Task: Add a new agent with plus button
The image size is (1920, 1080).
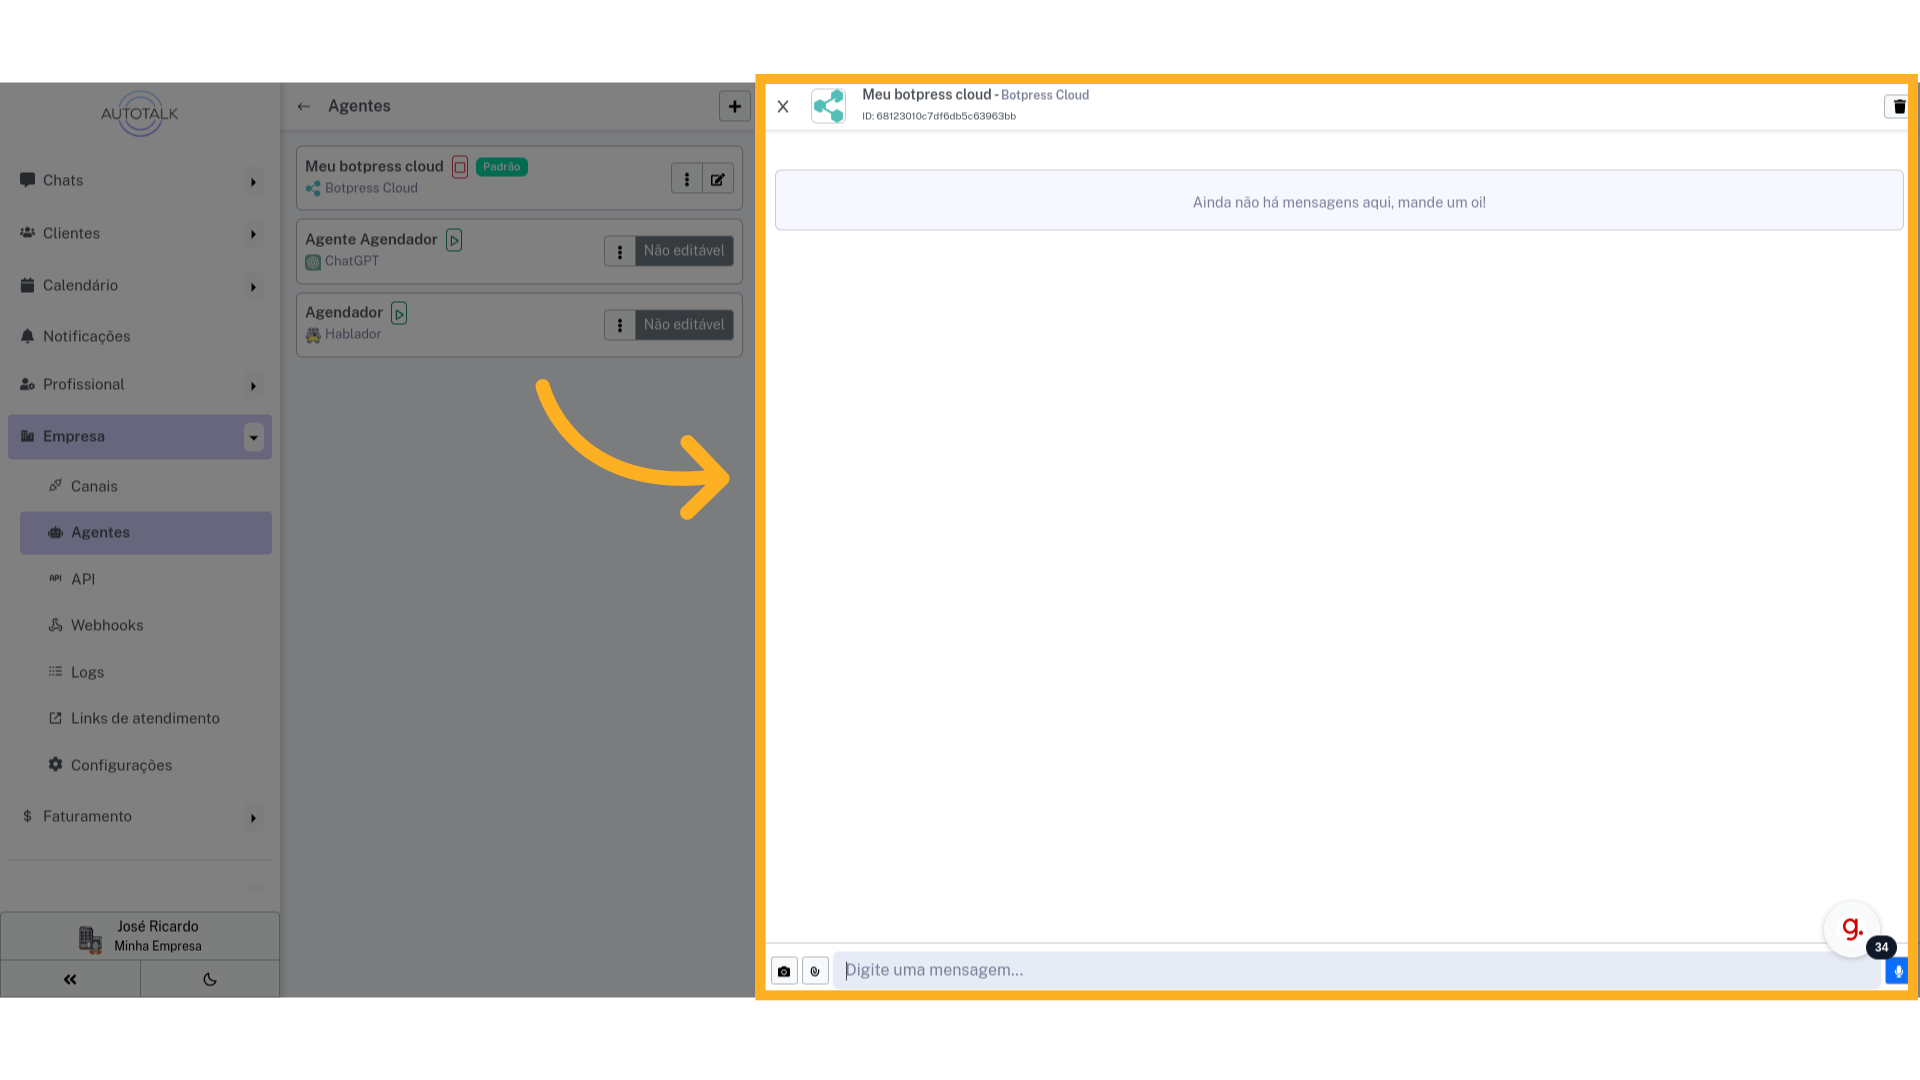Action: point(735,106)
